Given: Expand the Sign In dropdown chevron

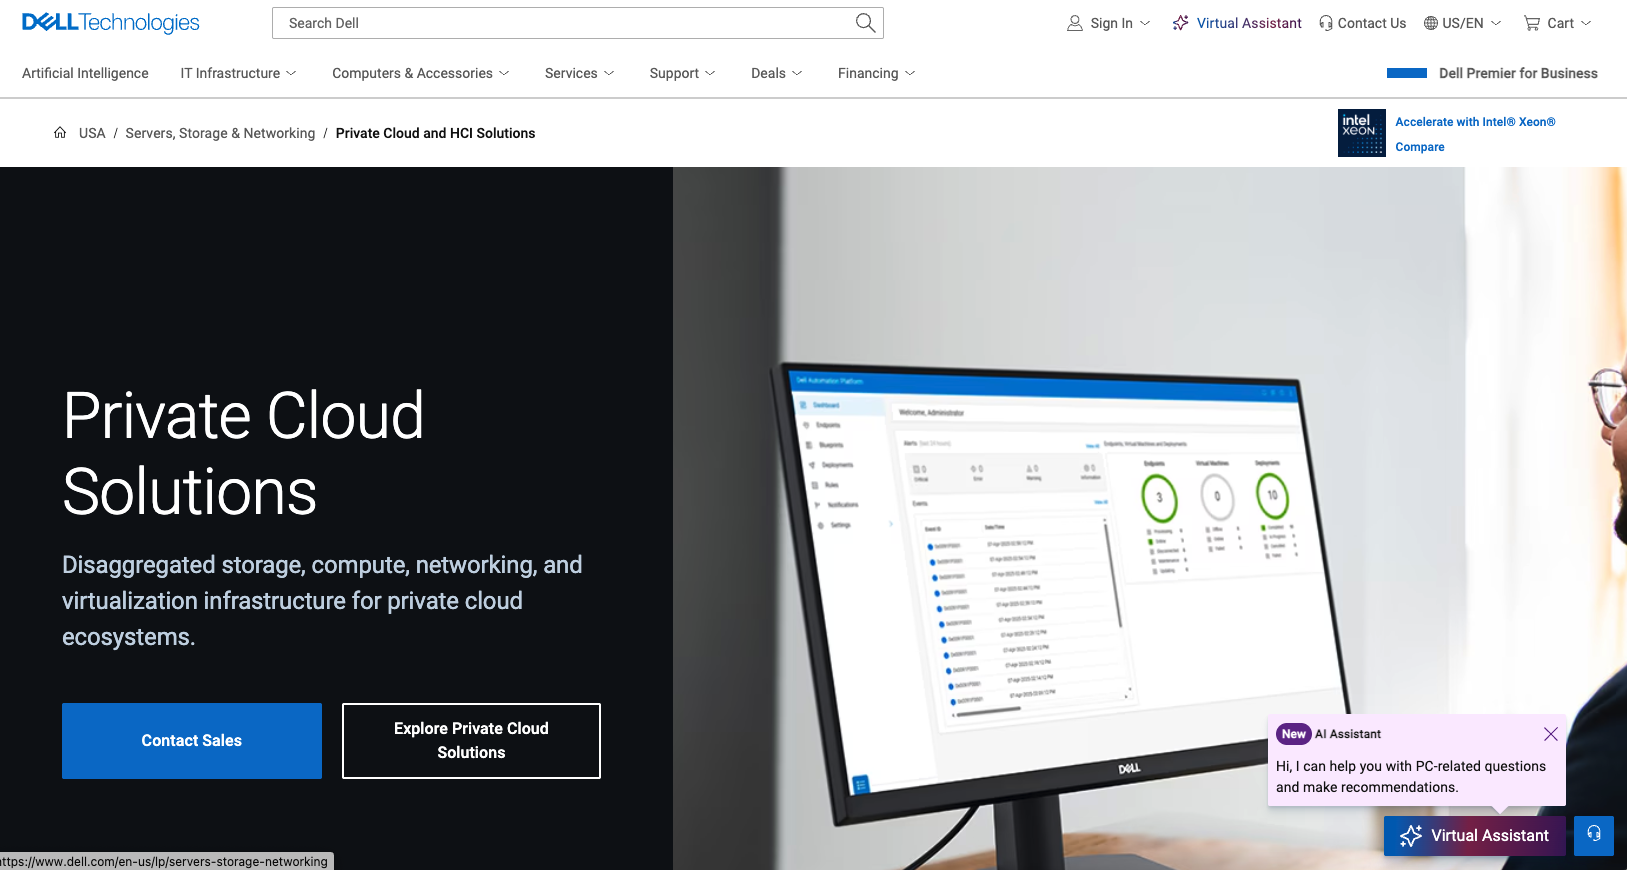Looking at the screenshot, I should pos(1145,23).
